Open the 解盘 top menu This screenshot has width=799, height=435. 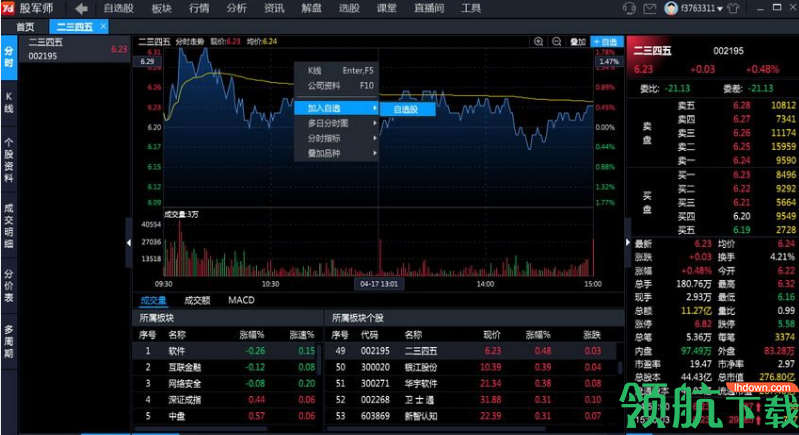[x=311, y=8]
